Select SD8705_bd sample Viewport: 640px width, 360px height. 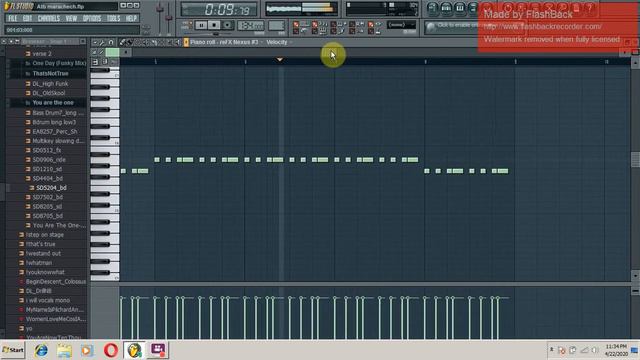point(47,216)
